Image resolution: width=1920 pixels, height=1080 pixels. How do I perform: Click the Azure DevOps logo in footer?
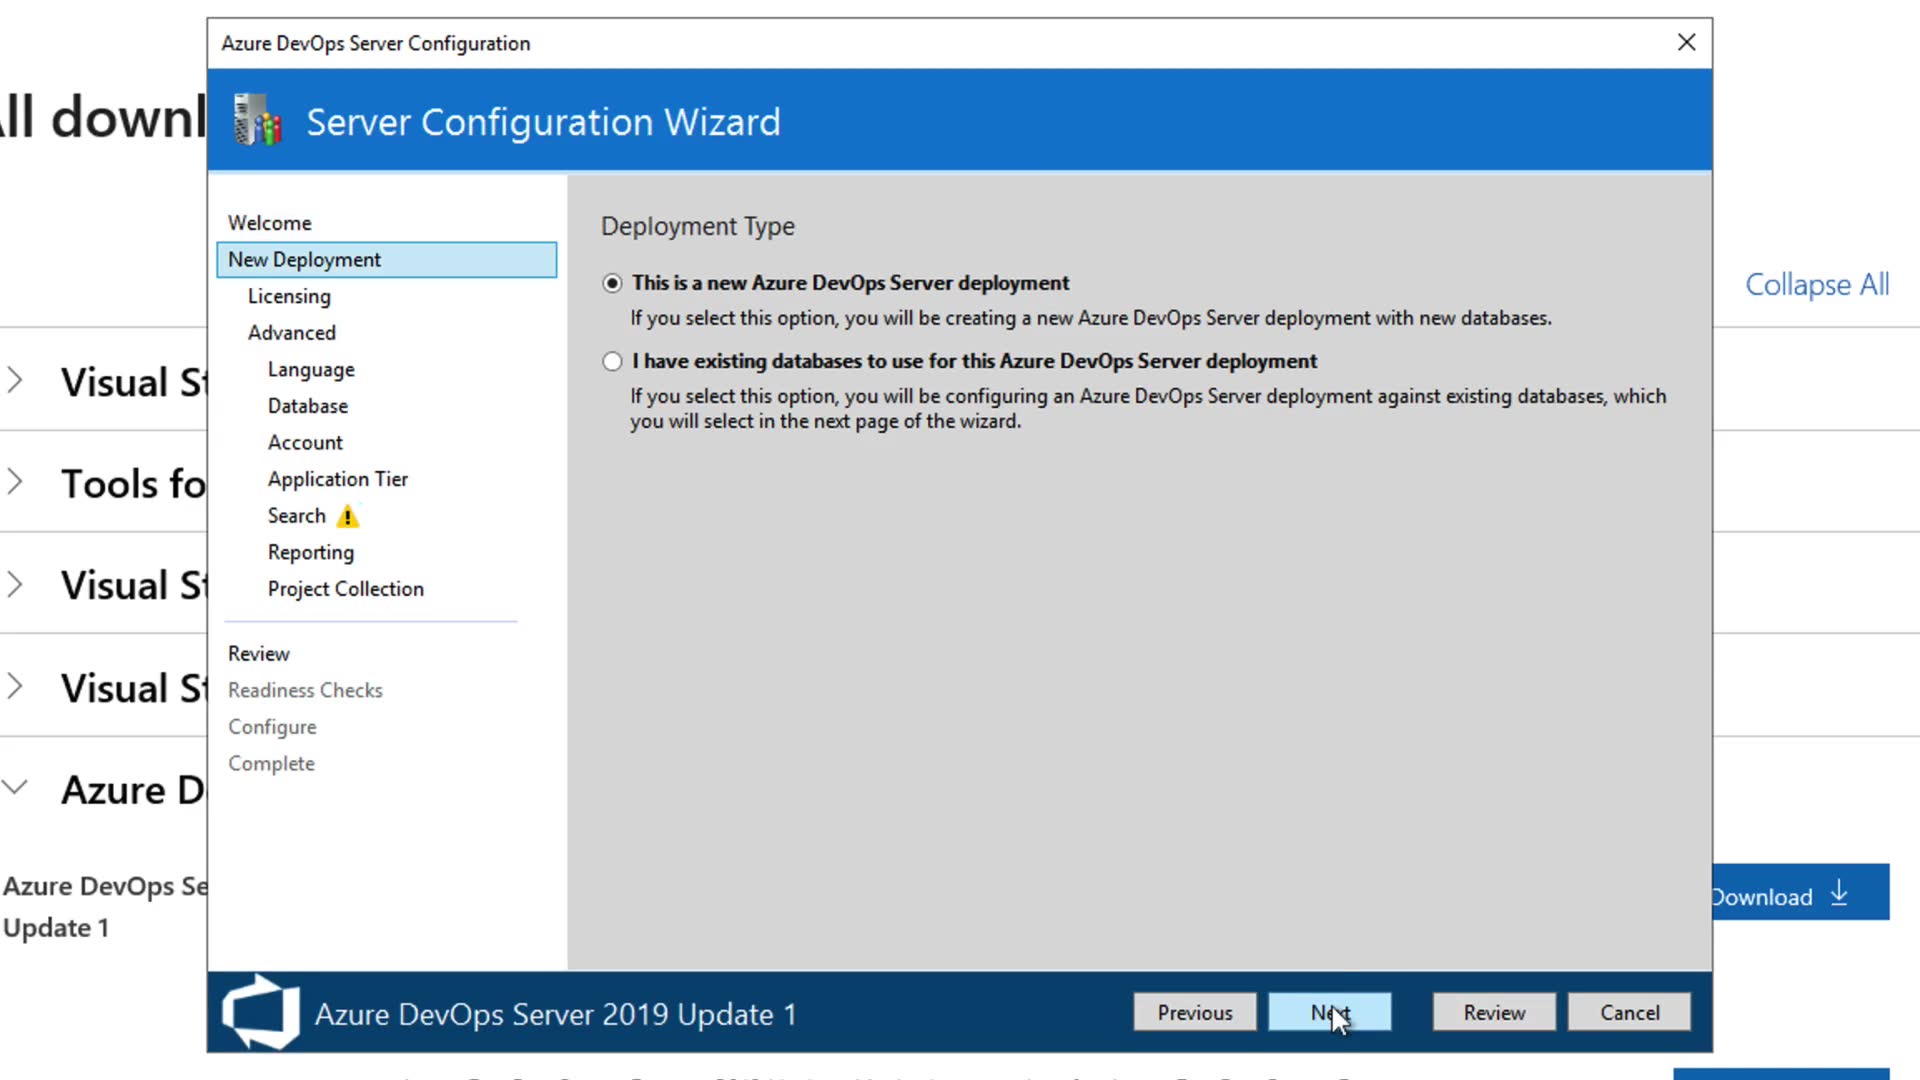(x=261, y=1012)
